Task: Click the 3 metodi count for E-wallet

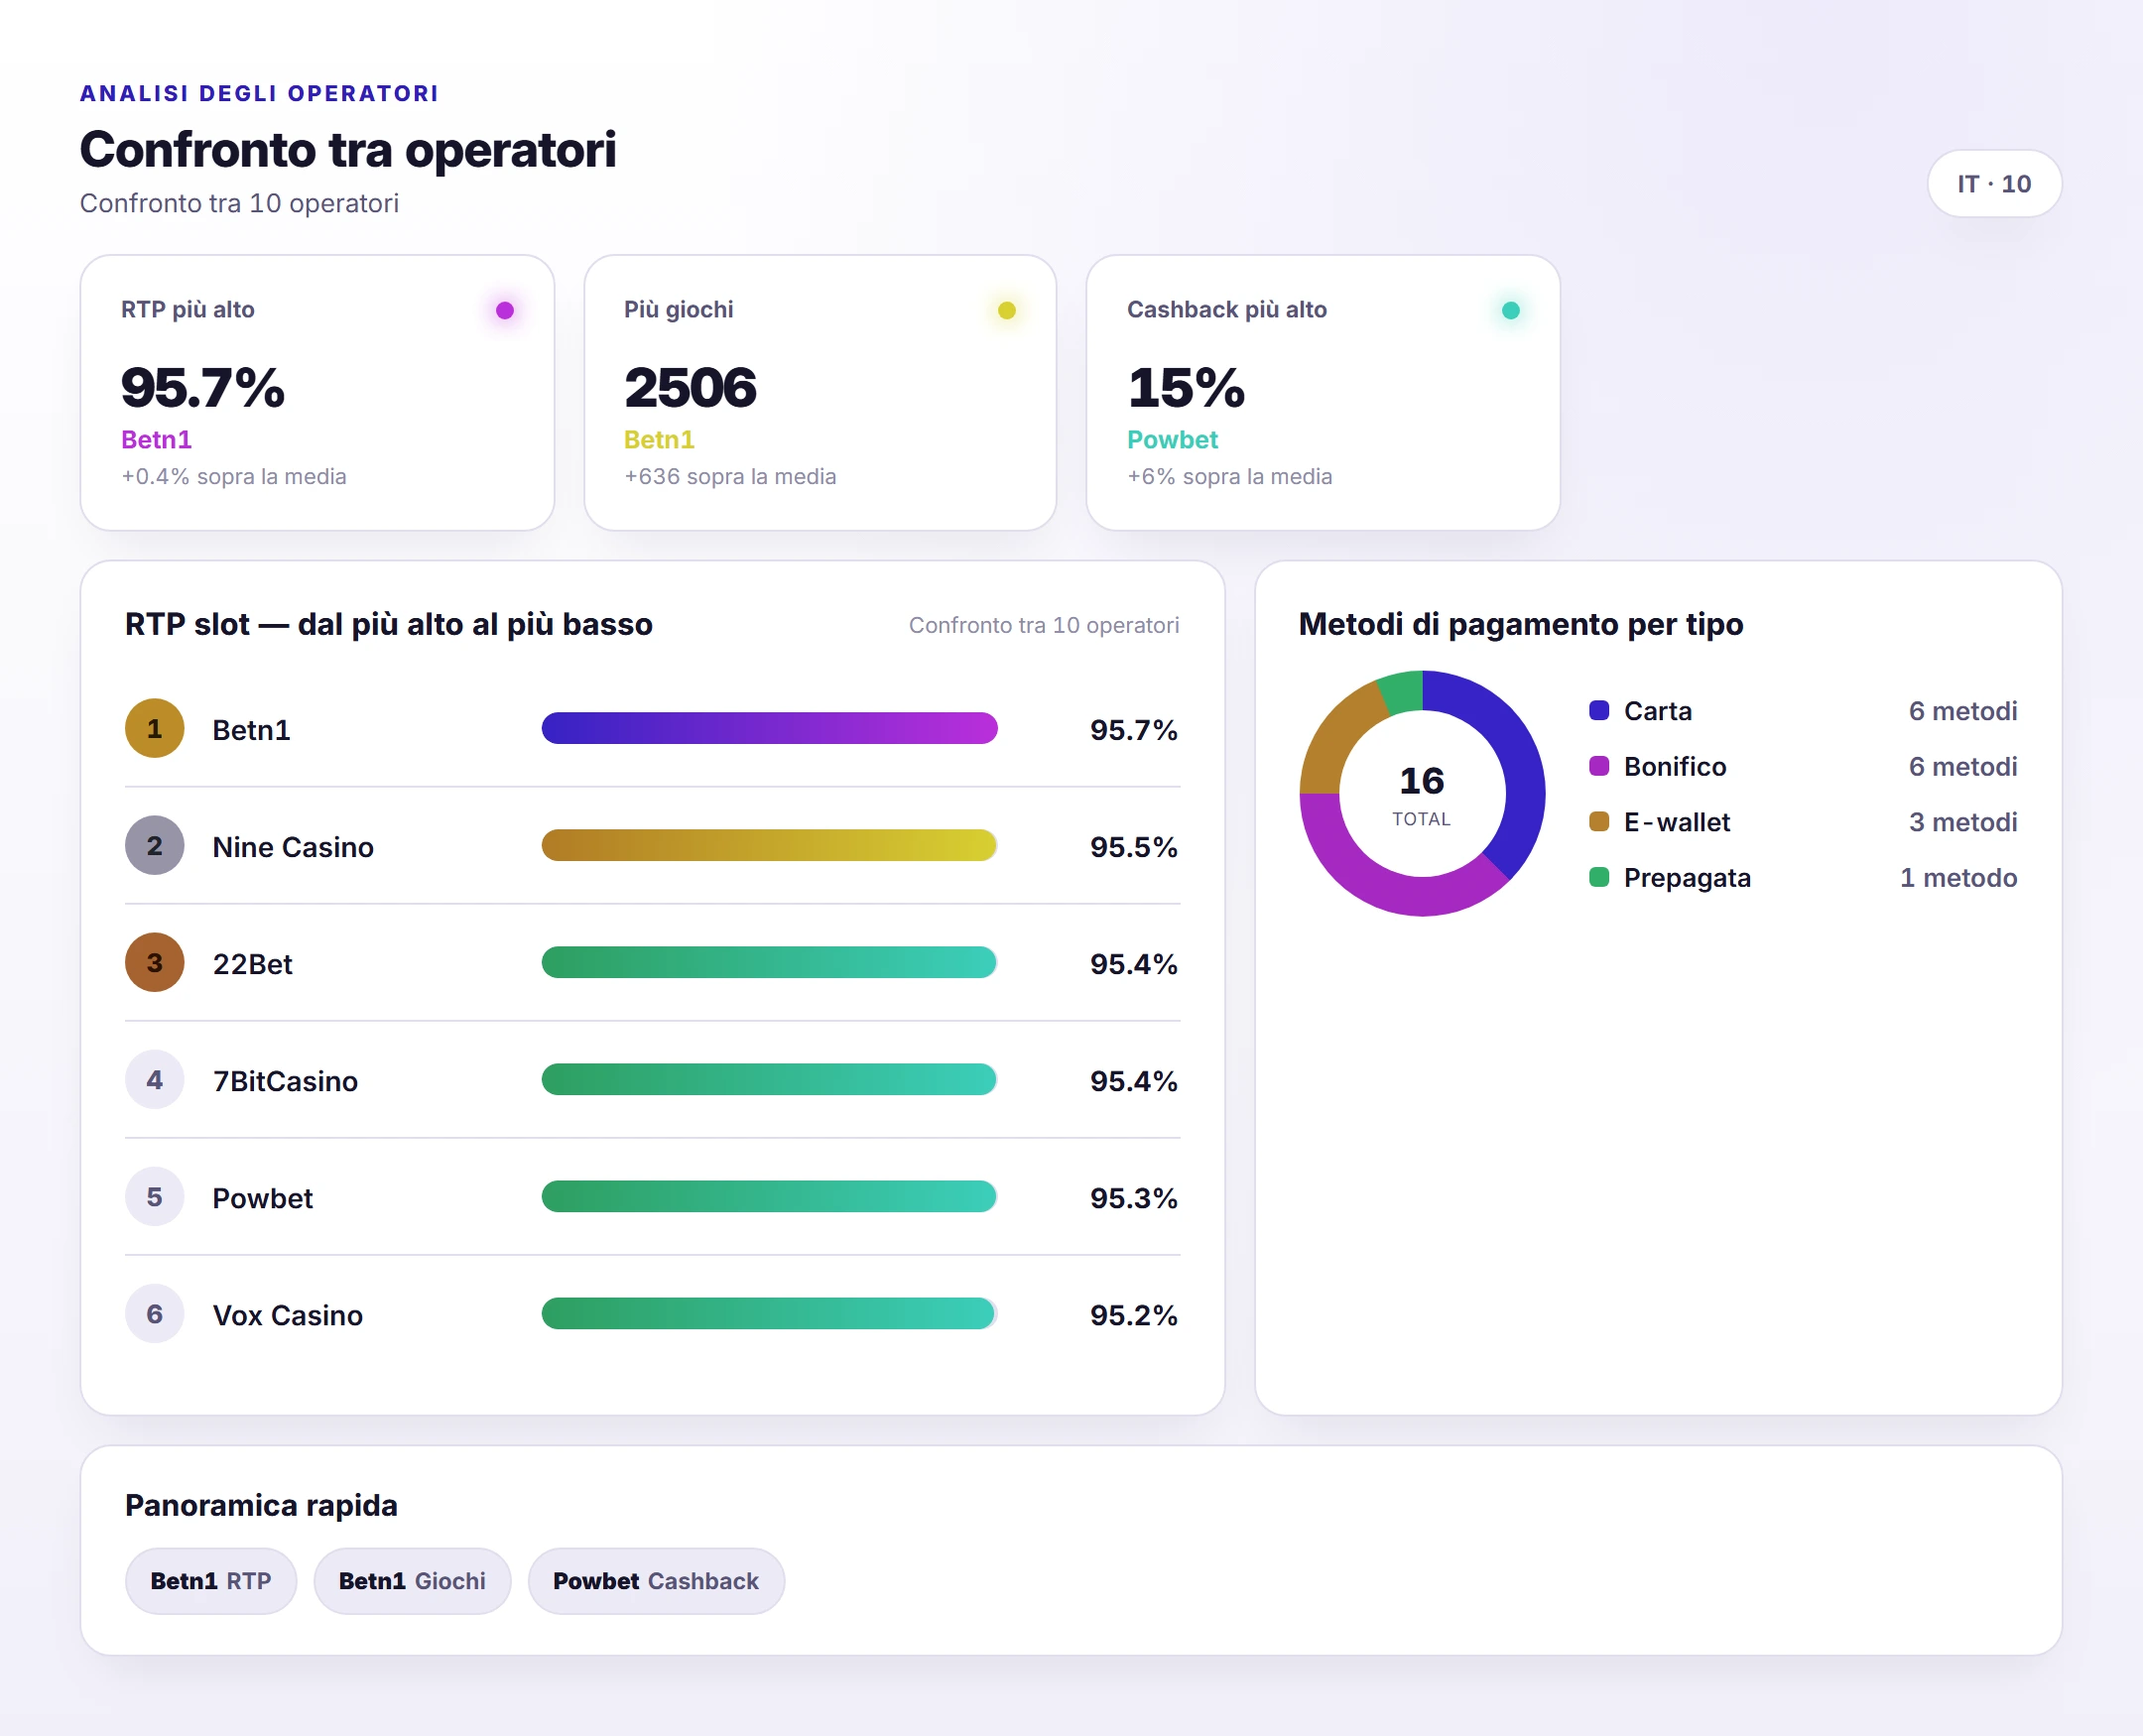Action: (x=1963, y=822)
